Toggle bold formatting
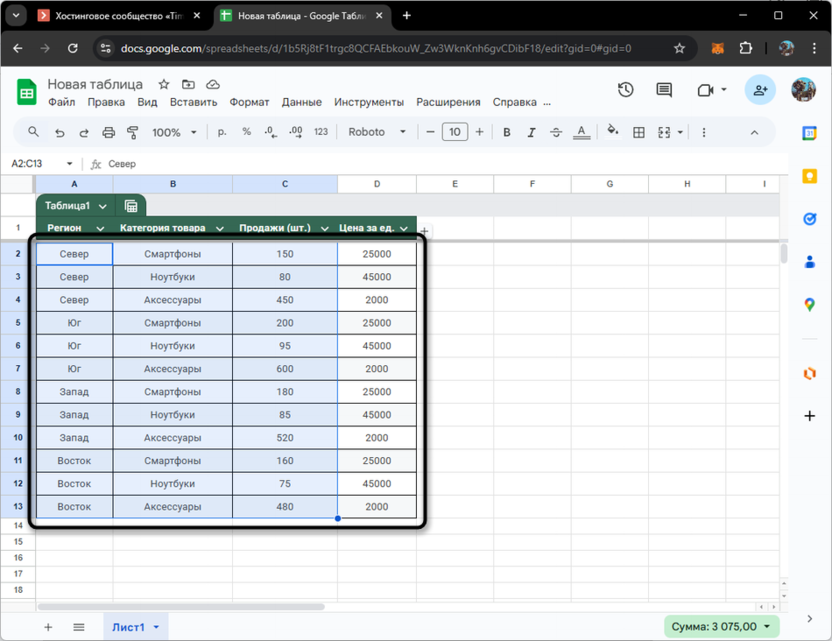The image size is (832, 641). pyautogui.click(x=507, y=132)
